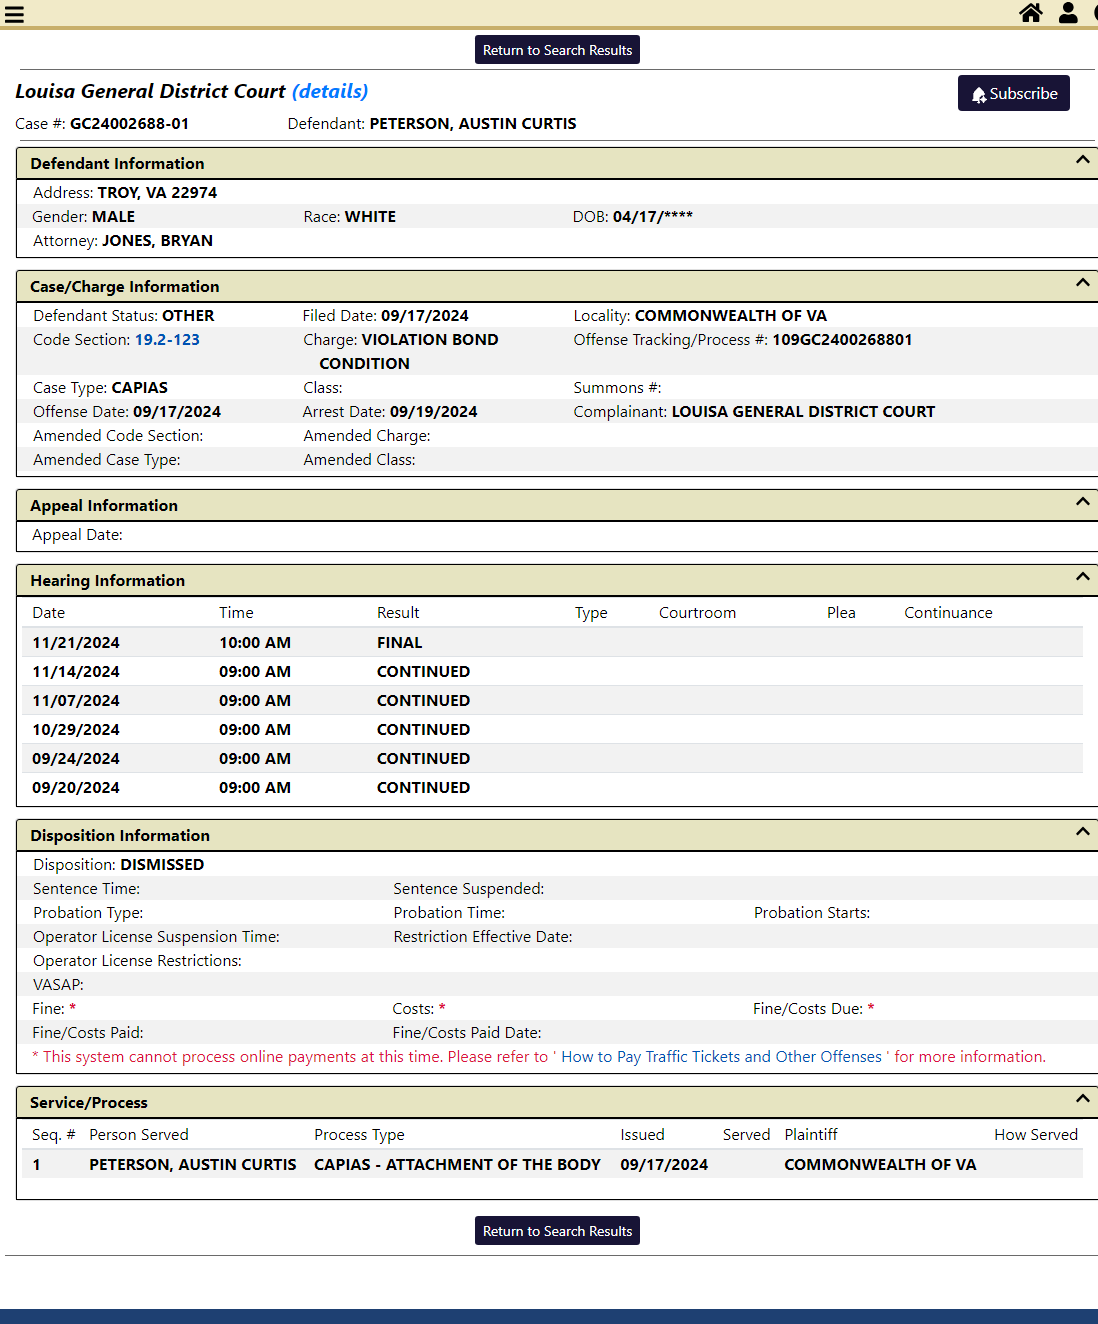Collapse the Appeal Information section
The width and height of the screenshot is (1098, 1324).
tap(1082, 502)
